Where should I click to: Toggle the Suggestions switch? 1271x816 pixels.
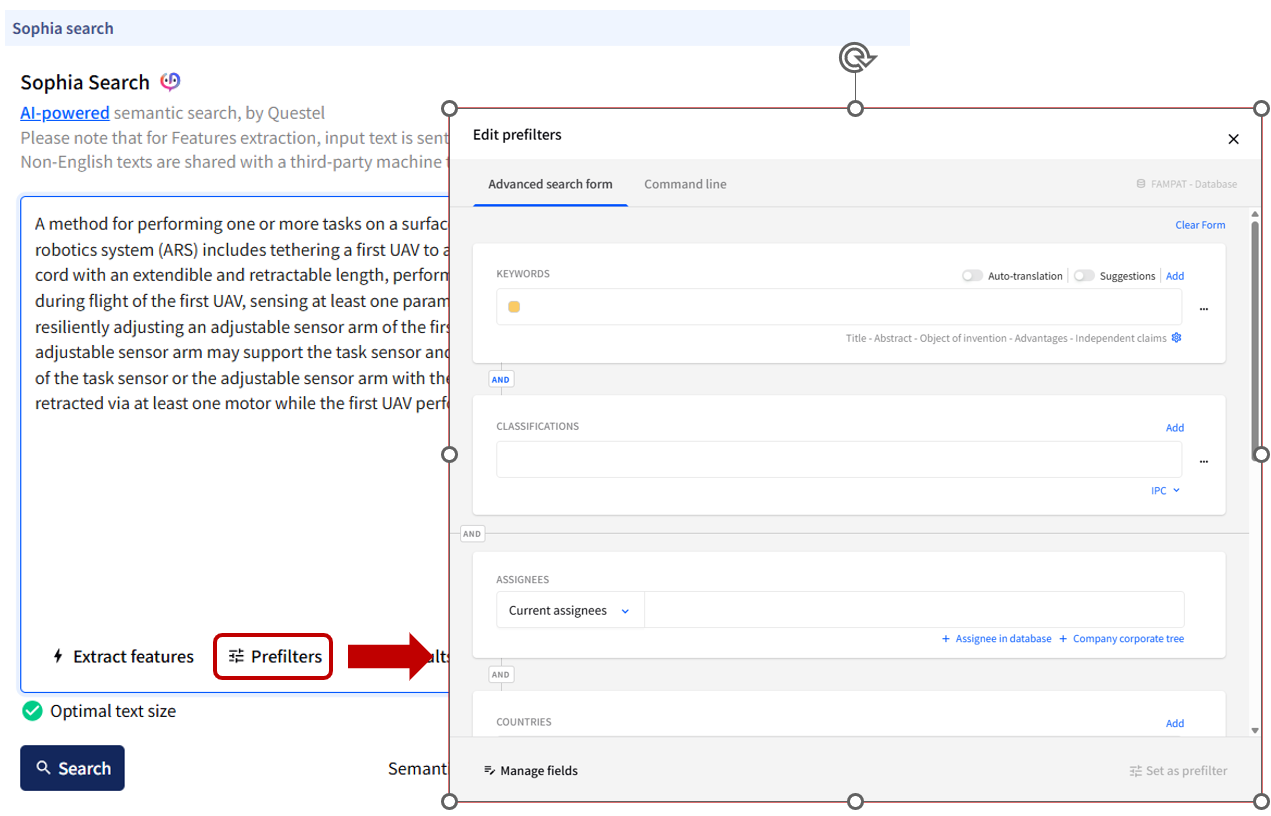(x=1084, y=276)
